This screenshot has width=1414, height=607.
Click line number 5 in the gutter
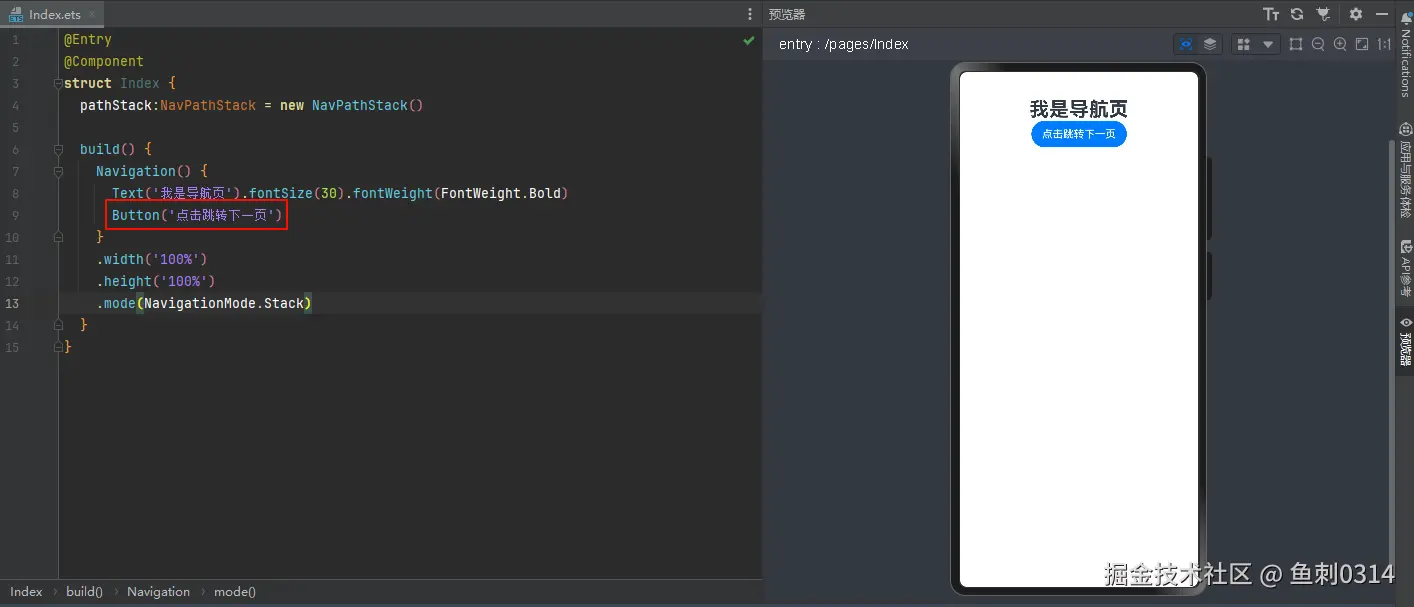[x=15, y=127]
